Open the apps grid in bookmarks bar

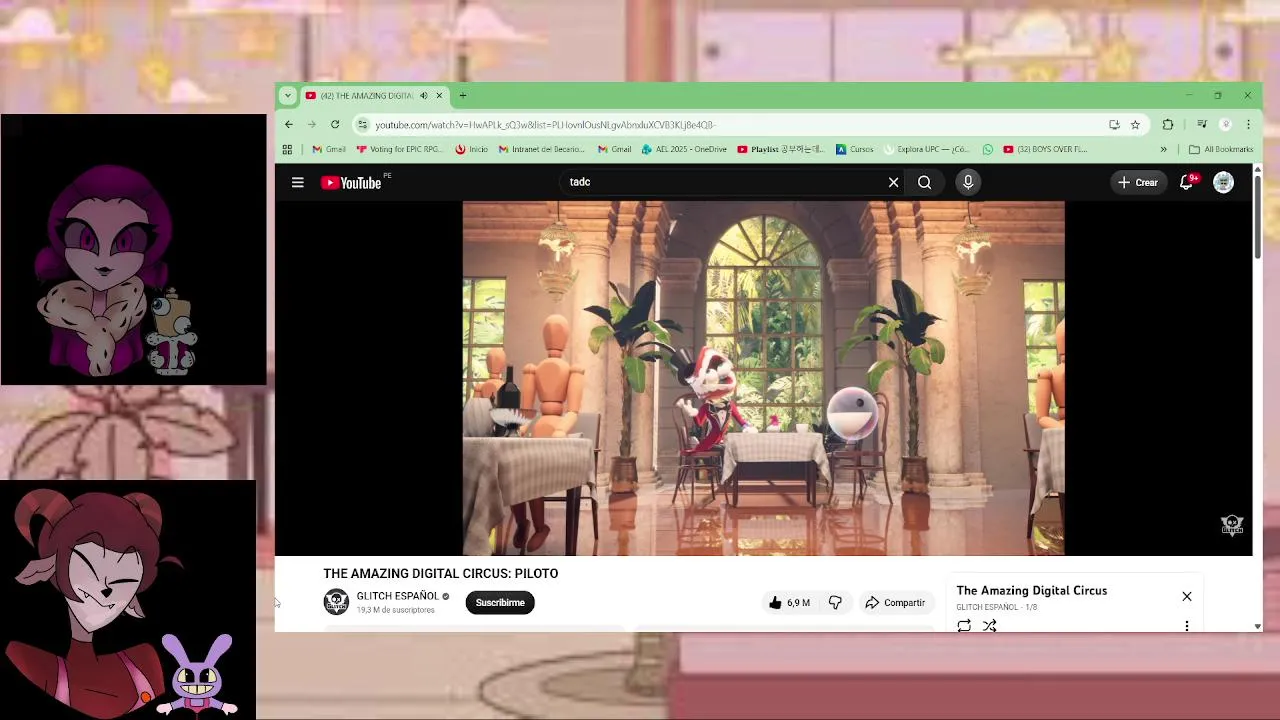point(287,150)
